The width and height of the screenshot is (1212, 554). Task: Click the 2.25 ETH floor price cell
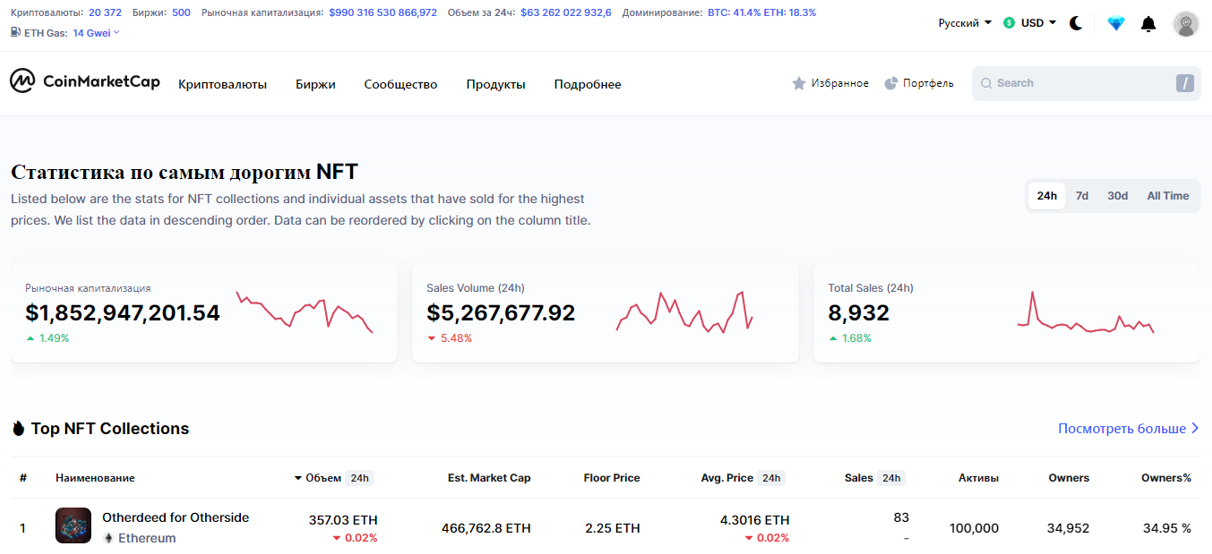pyautogui.click(x=612, y=528)
